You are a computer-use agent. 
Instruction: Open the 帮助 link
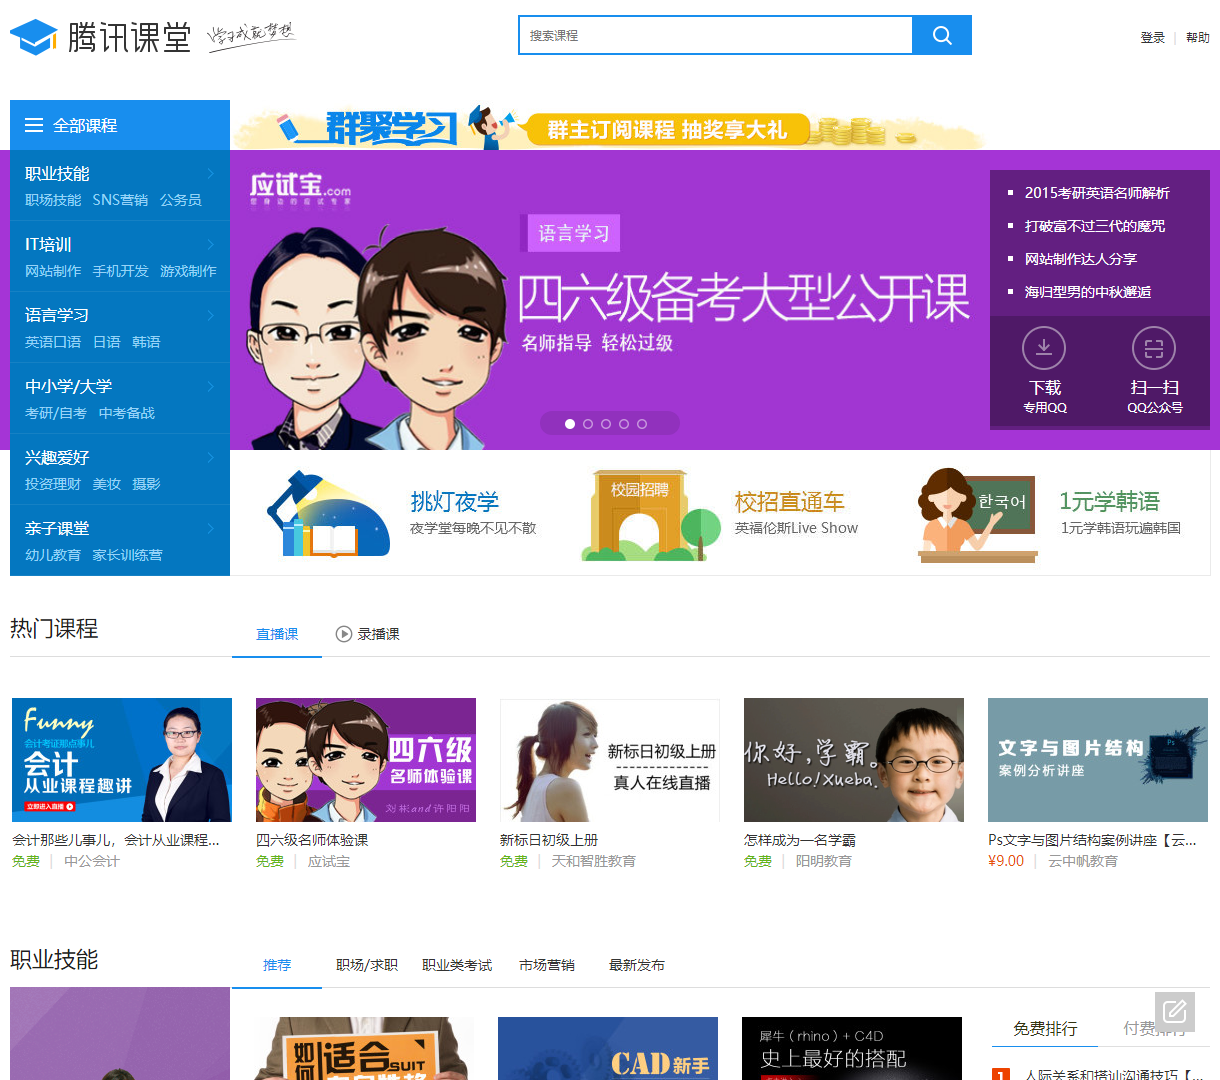(1197, 37)
